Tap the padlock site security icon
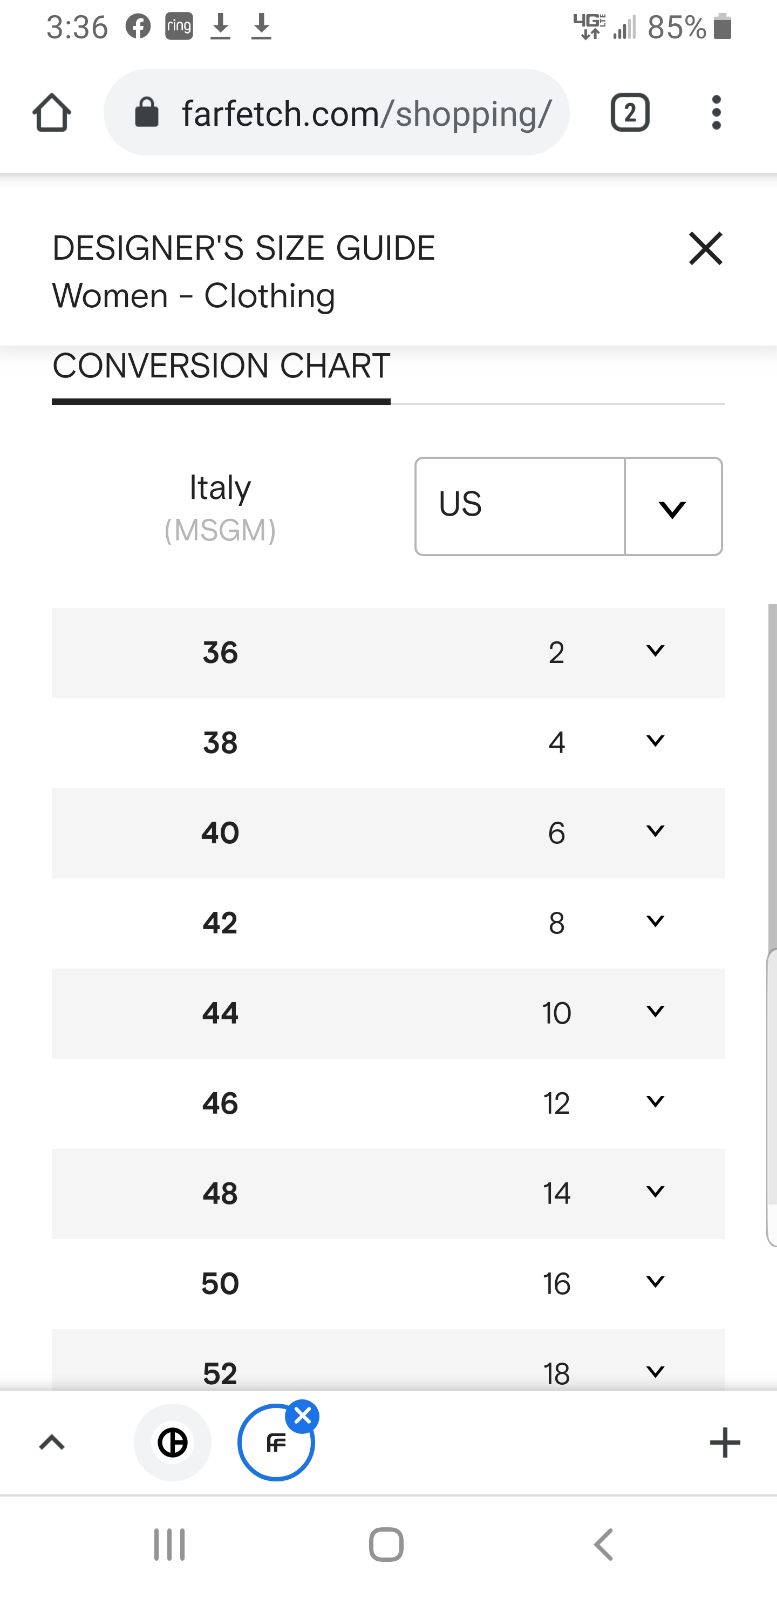The height and width of the screenshot is (1598, 777). point(146,112)
